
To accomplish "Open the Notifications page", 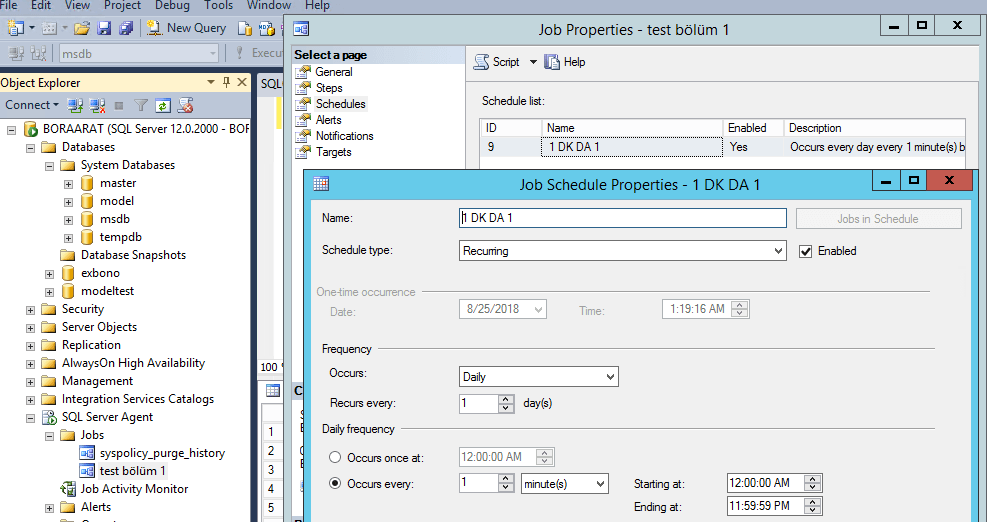I will 344,136.
